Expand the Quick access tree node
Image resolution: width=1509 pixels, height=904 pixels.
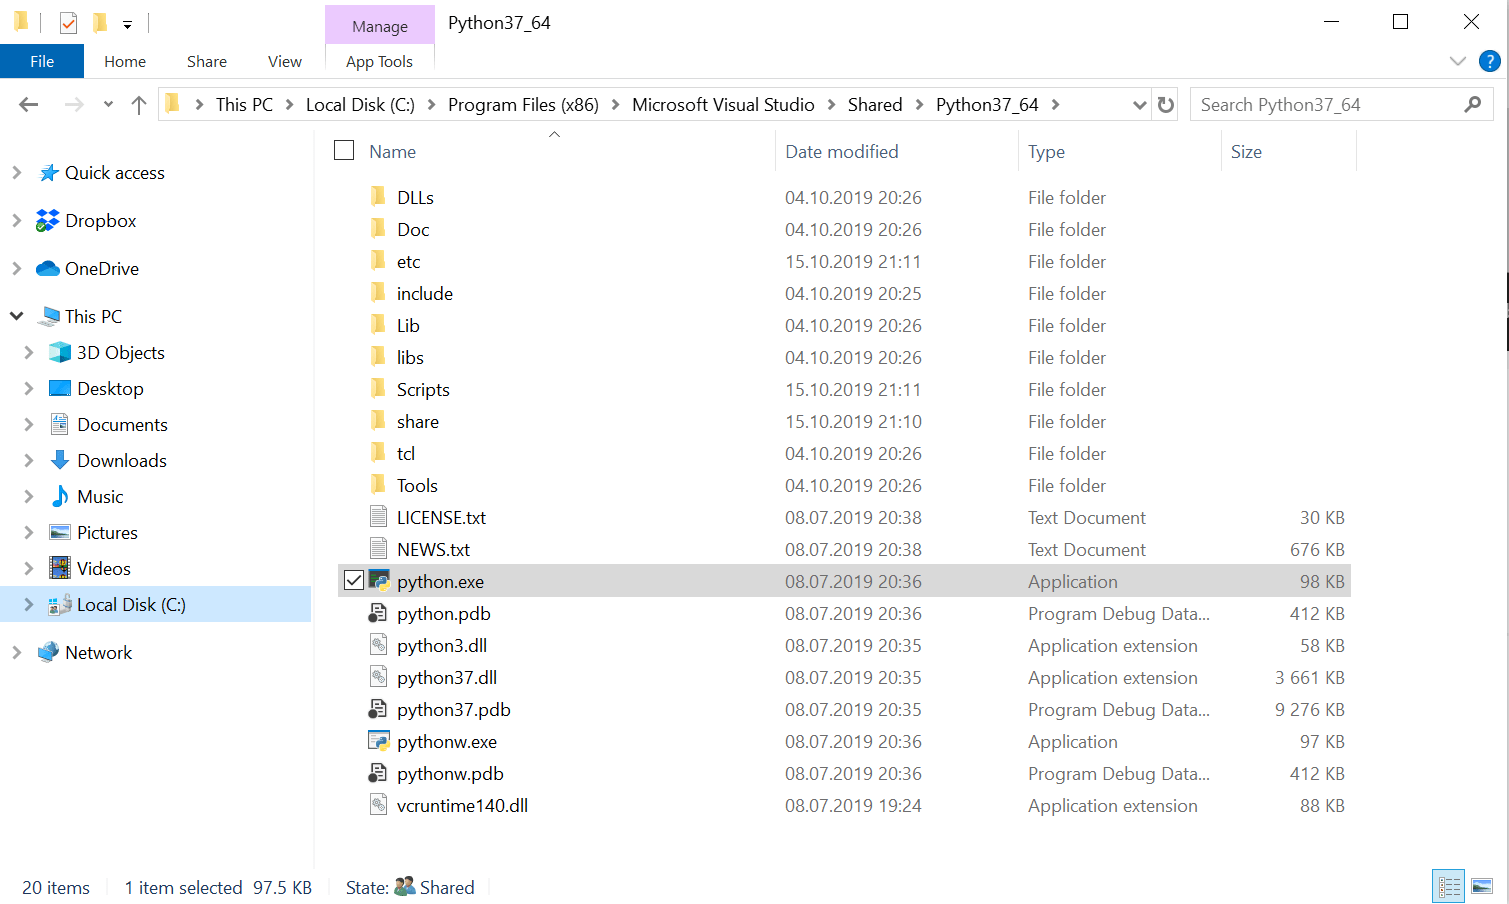click(x=16, y=172)
